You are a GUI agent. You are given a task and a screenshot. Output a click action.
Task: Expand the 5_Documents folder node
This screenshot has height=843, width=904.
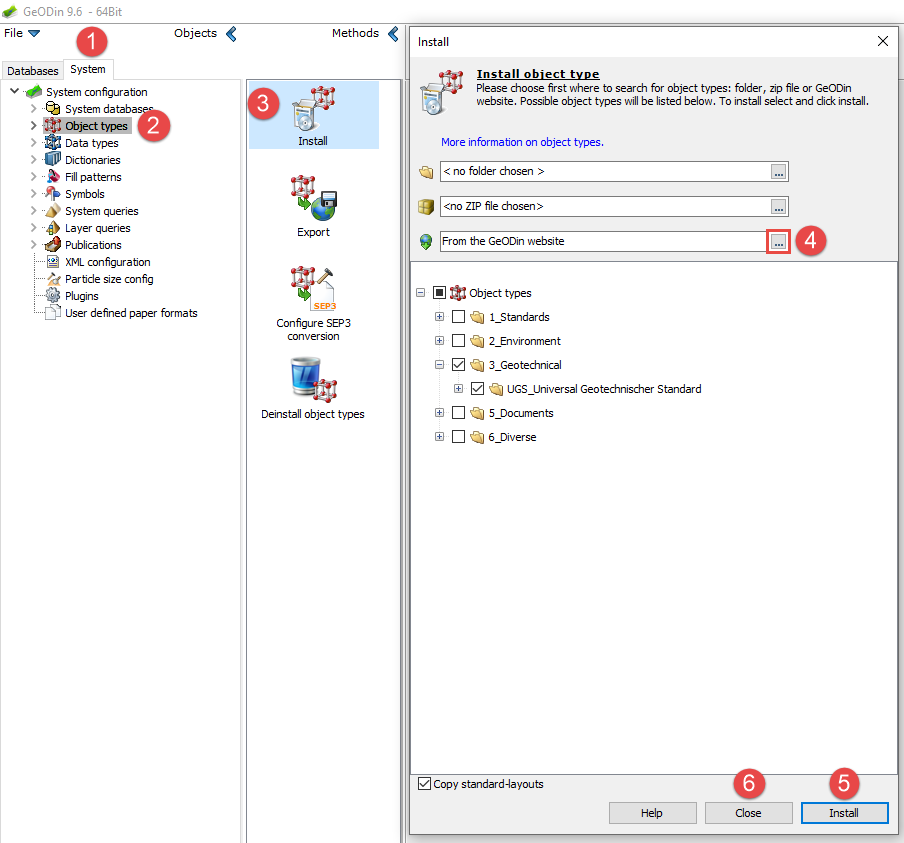(439, 413)
